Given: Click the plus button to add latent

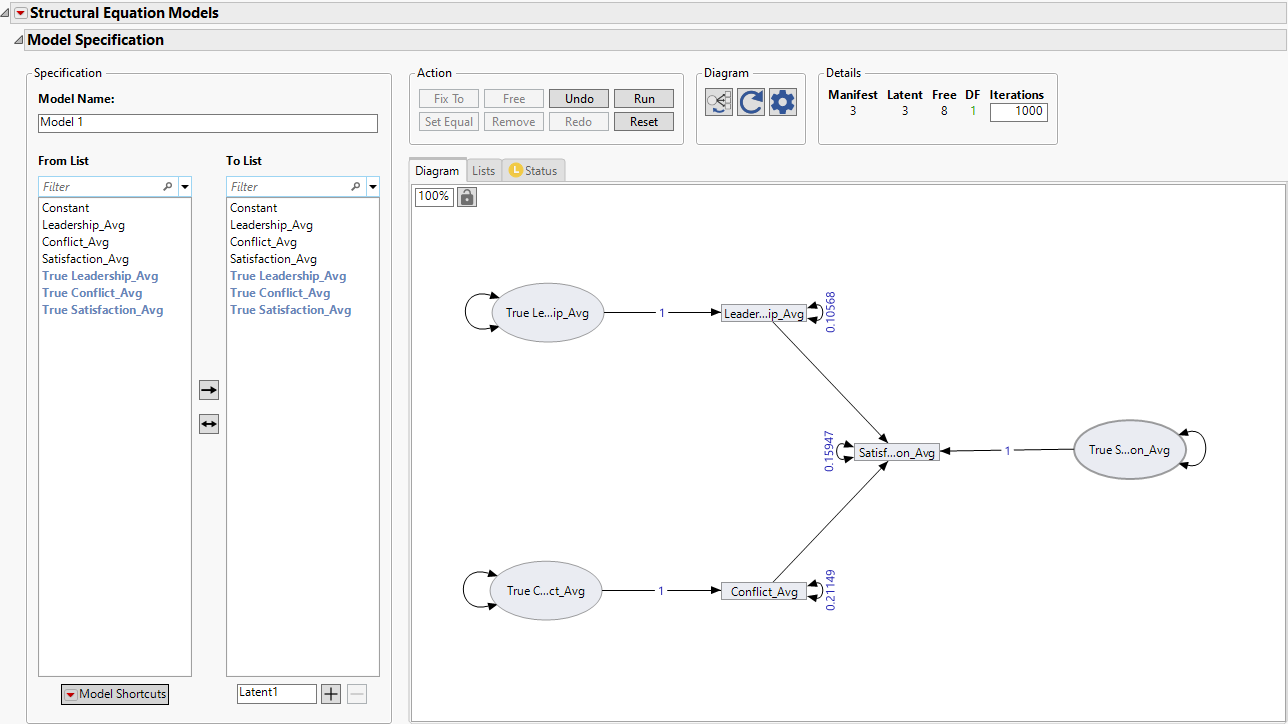Looking at the screenshot, I should click(331, 694).
